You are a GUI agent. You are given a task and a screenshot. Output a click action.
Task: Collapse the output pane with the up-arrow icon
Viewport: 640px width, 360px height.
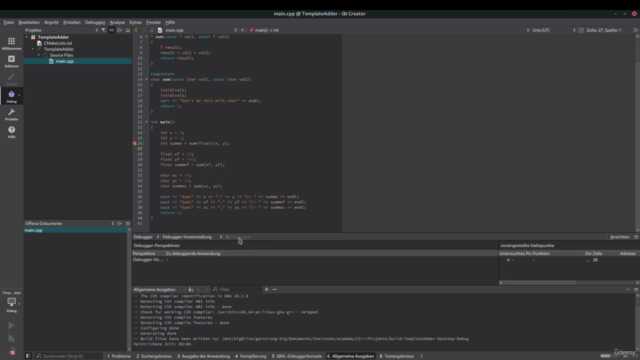point(628,289)
